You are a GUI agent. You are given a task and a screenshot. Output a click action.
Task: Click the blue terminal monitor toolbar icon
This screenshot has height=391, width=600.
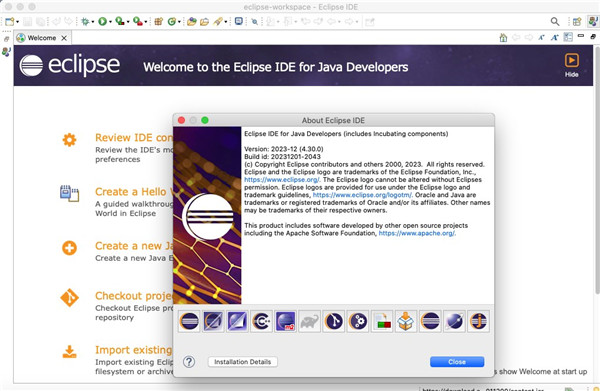239,21
